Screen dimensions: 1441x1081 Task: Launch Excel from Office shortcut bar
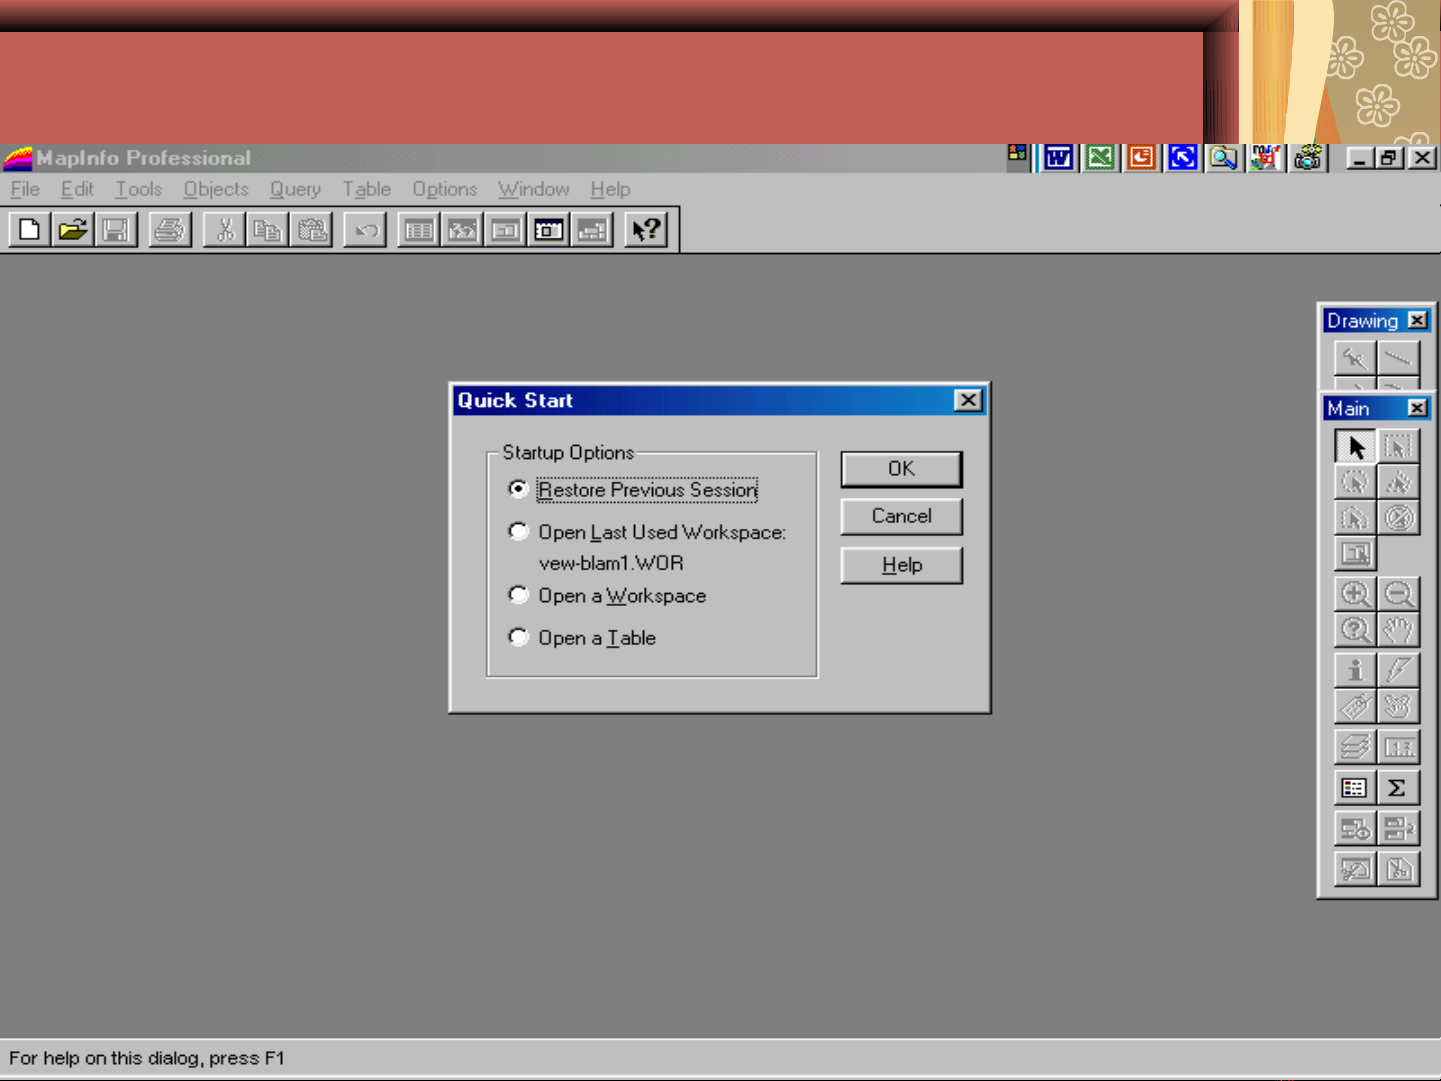(1100, 158)
